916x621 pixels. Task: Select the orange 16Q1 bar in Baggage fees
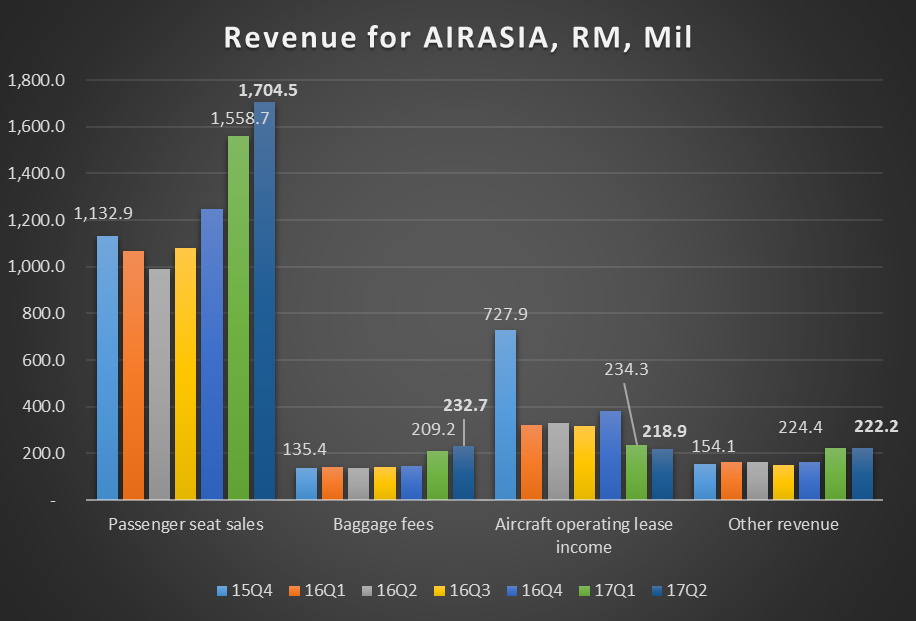(x=332, y=483)
